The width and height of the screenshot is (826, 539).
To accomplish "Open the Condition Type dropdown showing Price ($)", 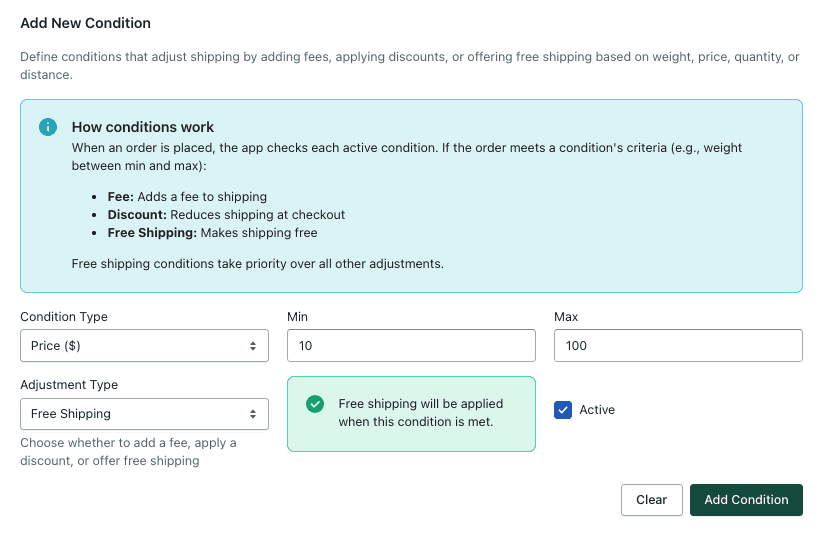I will point(144,346).
